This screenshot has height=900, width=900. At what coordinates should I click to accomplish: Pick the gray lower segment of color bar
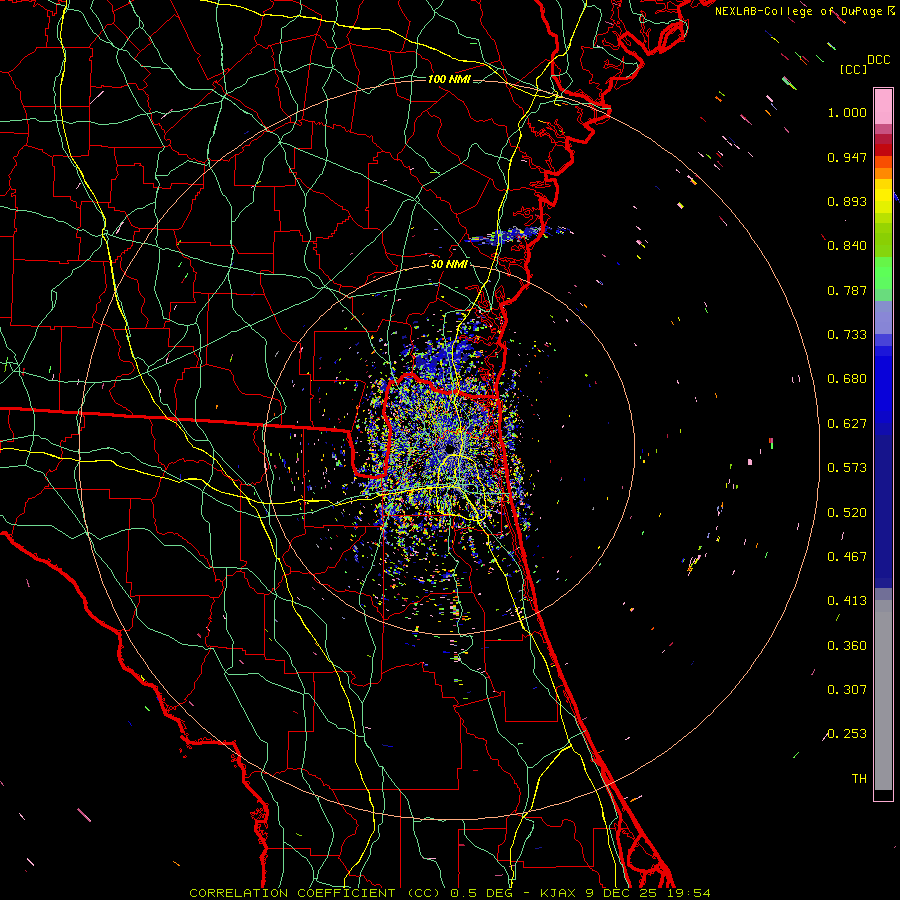883,695
